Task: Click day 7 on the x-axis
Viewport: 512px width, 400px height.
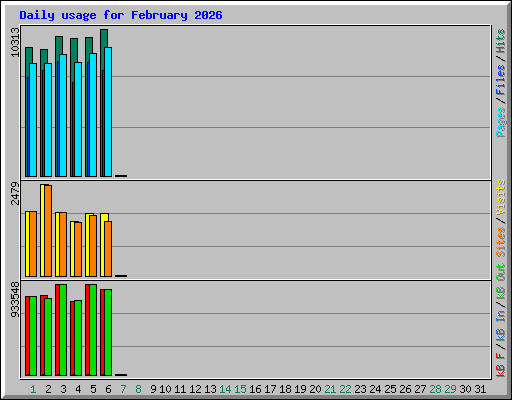Action: point(123,389)
